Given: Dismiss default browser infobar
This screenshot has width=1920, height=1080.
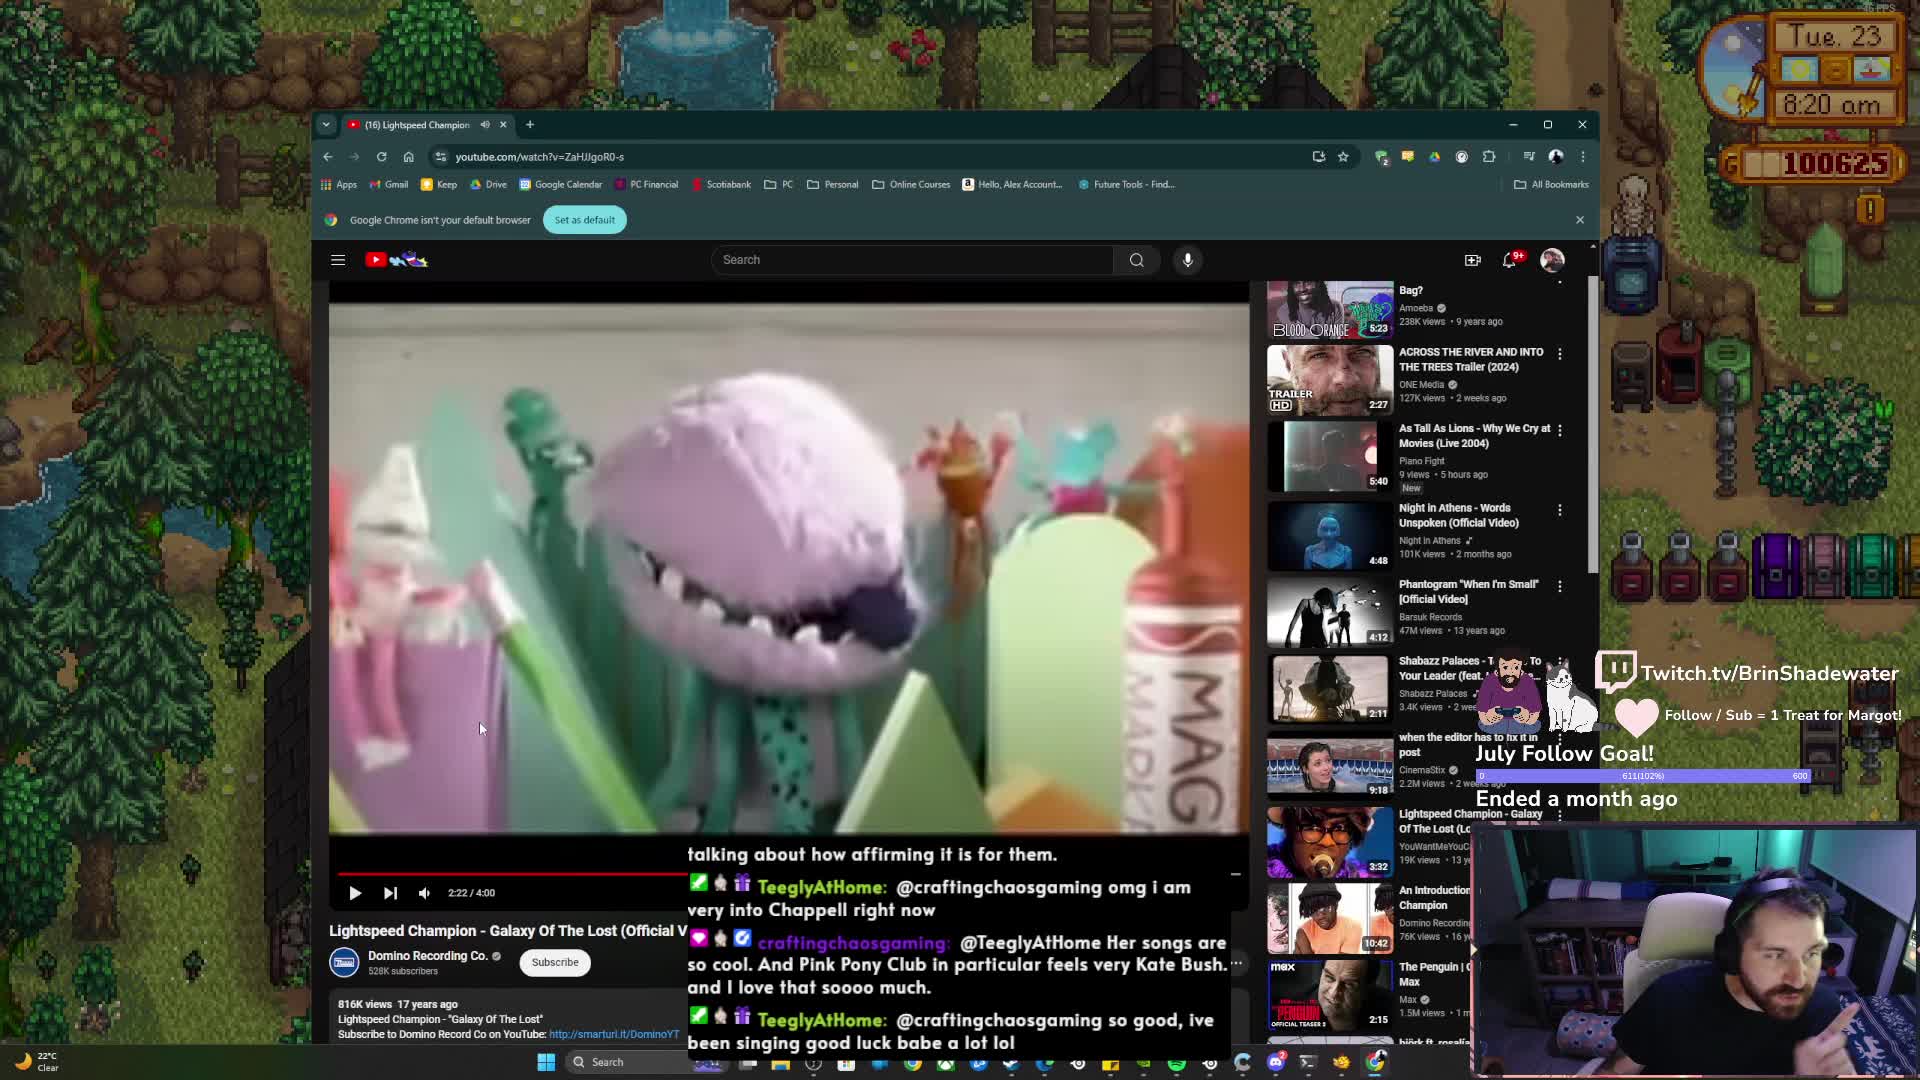Looking at the screenshot, I should [1580, 220].
